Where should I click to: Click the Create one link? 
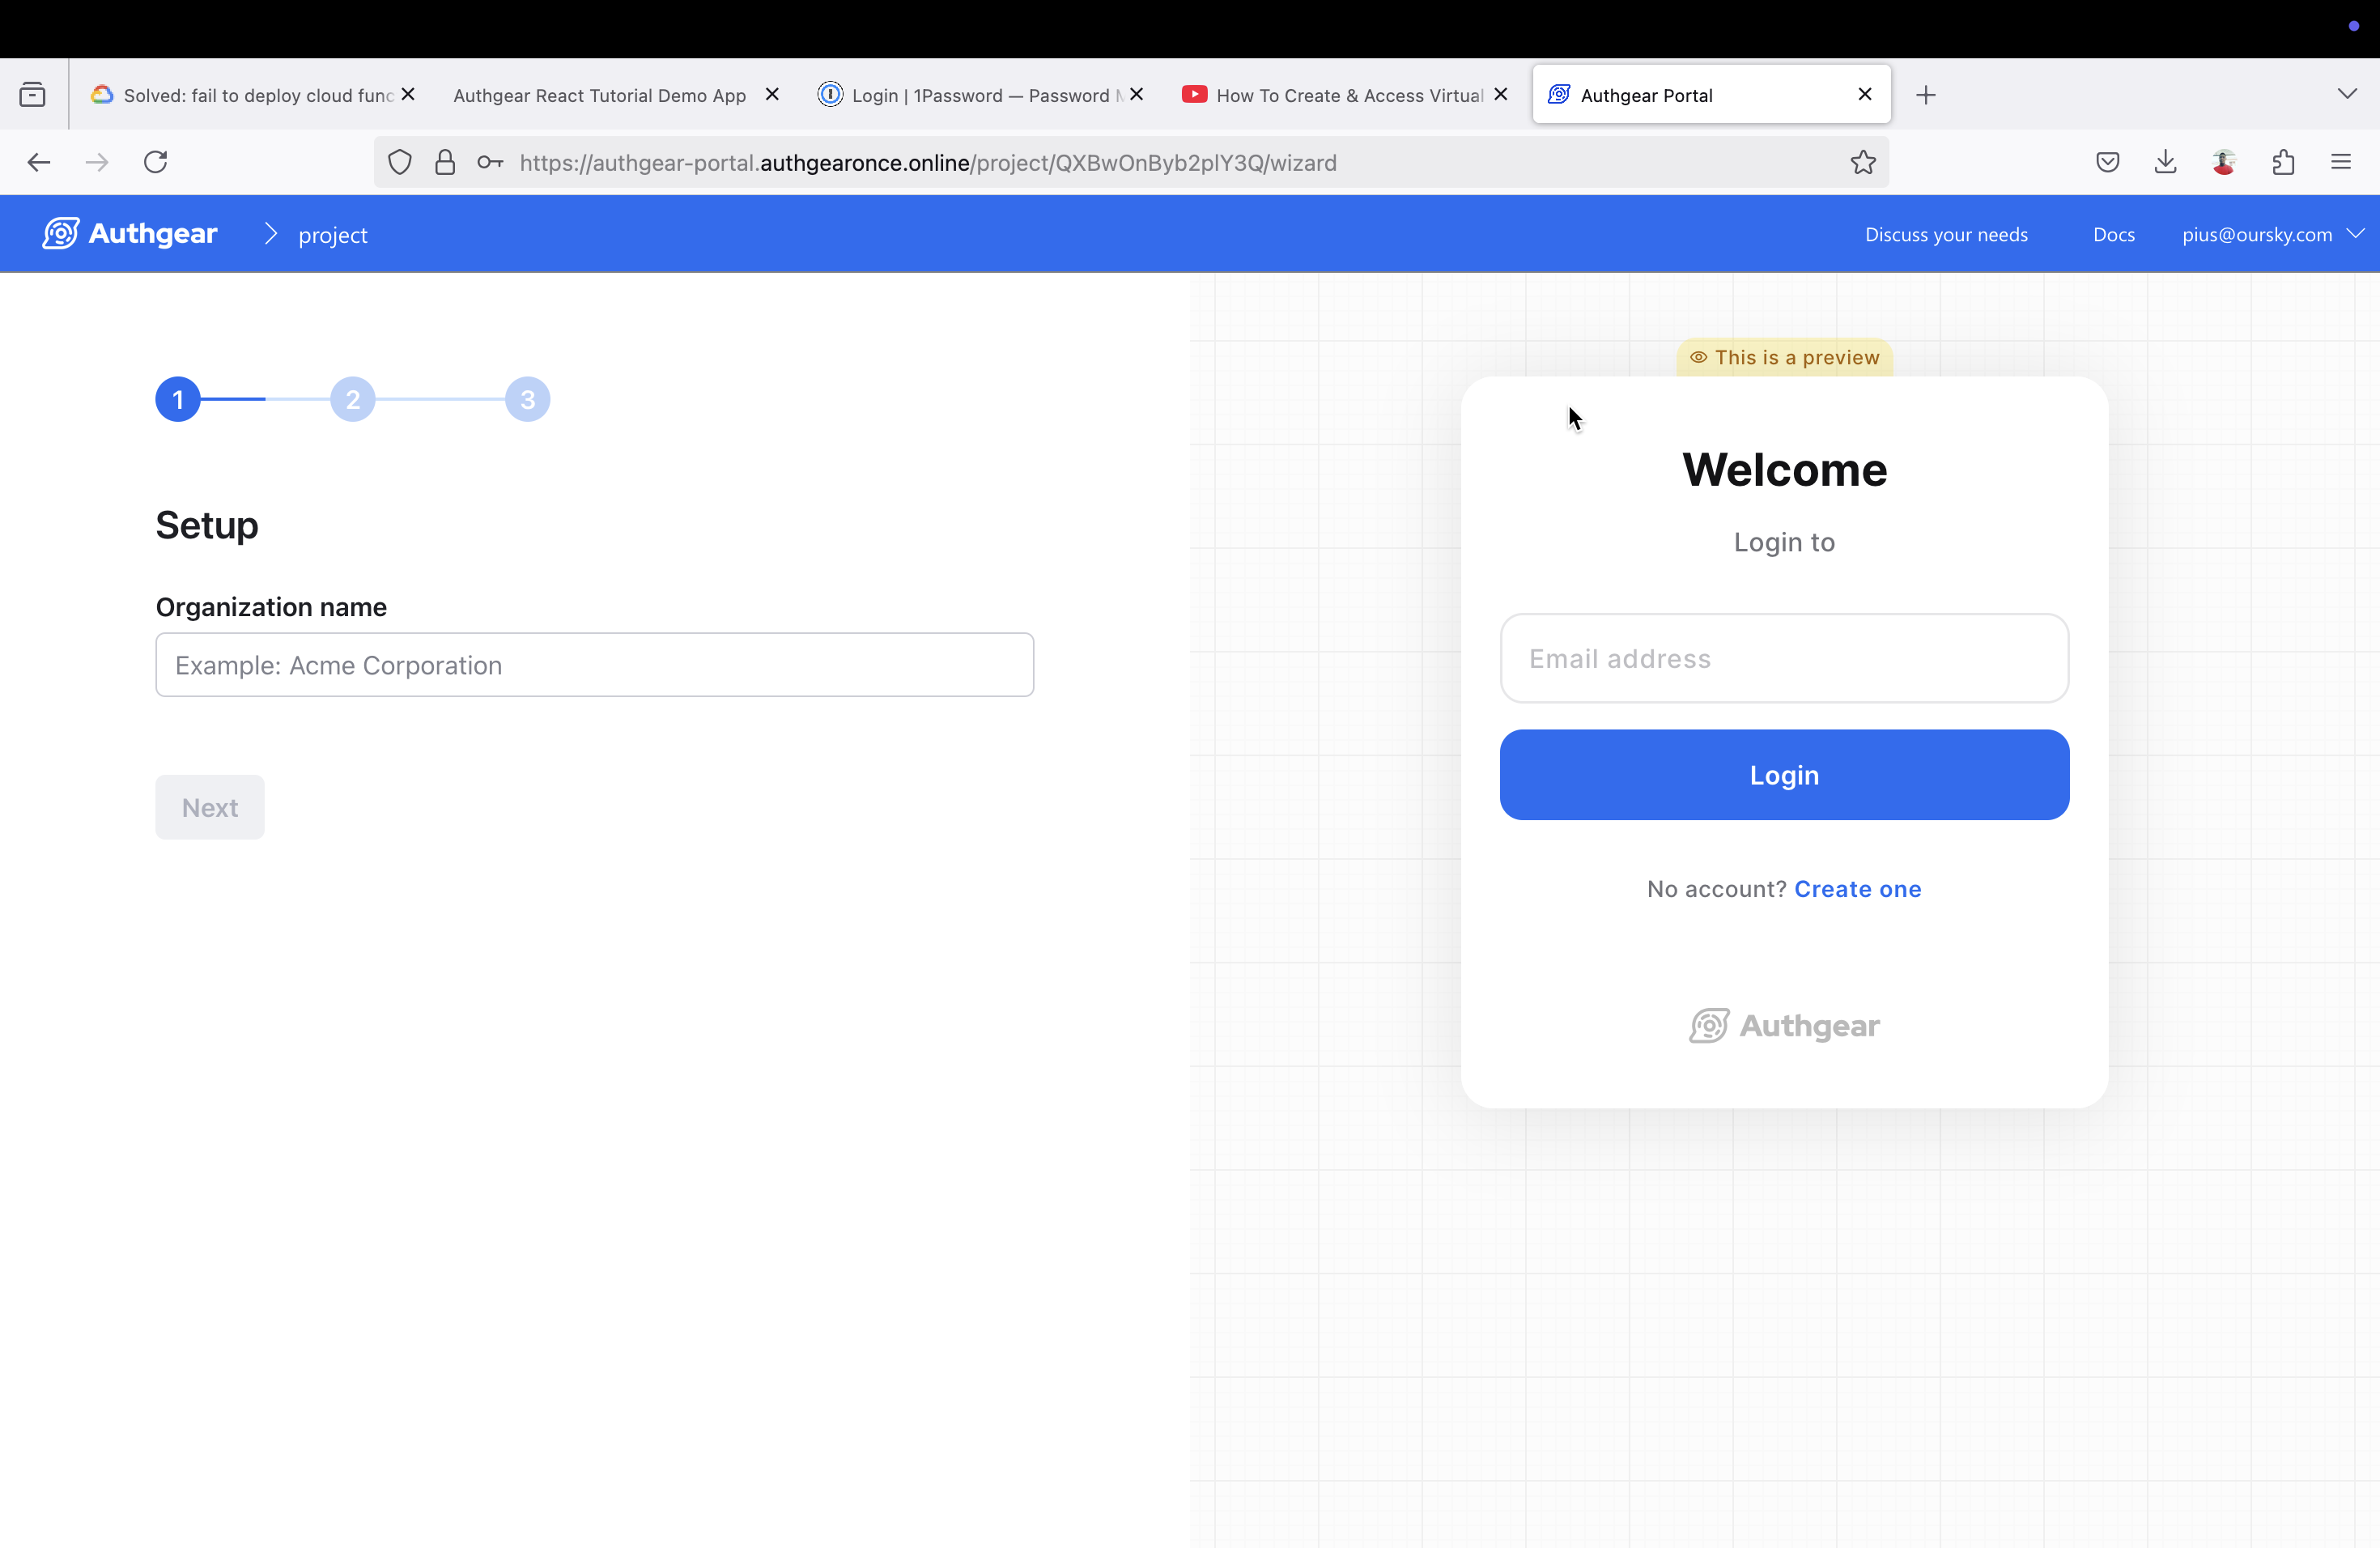[1857, 889]
